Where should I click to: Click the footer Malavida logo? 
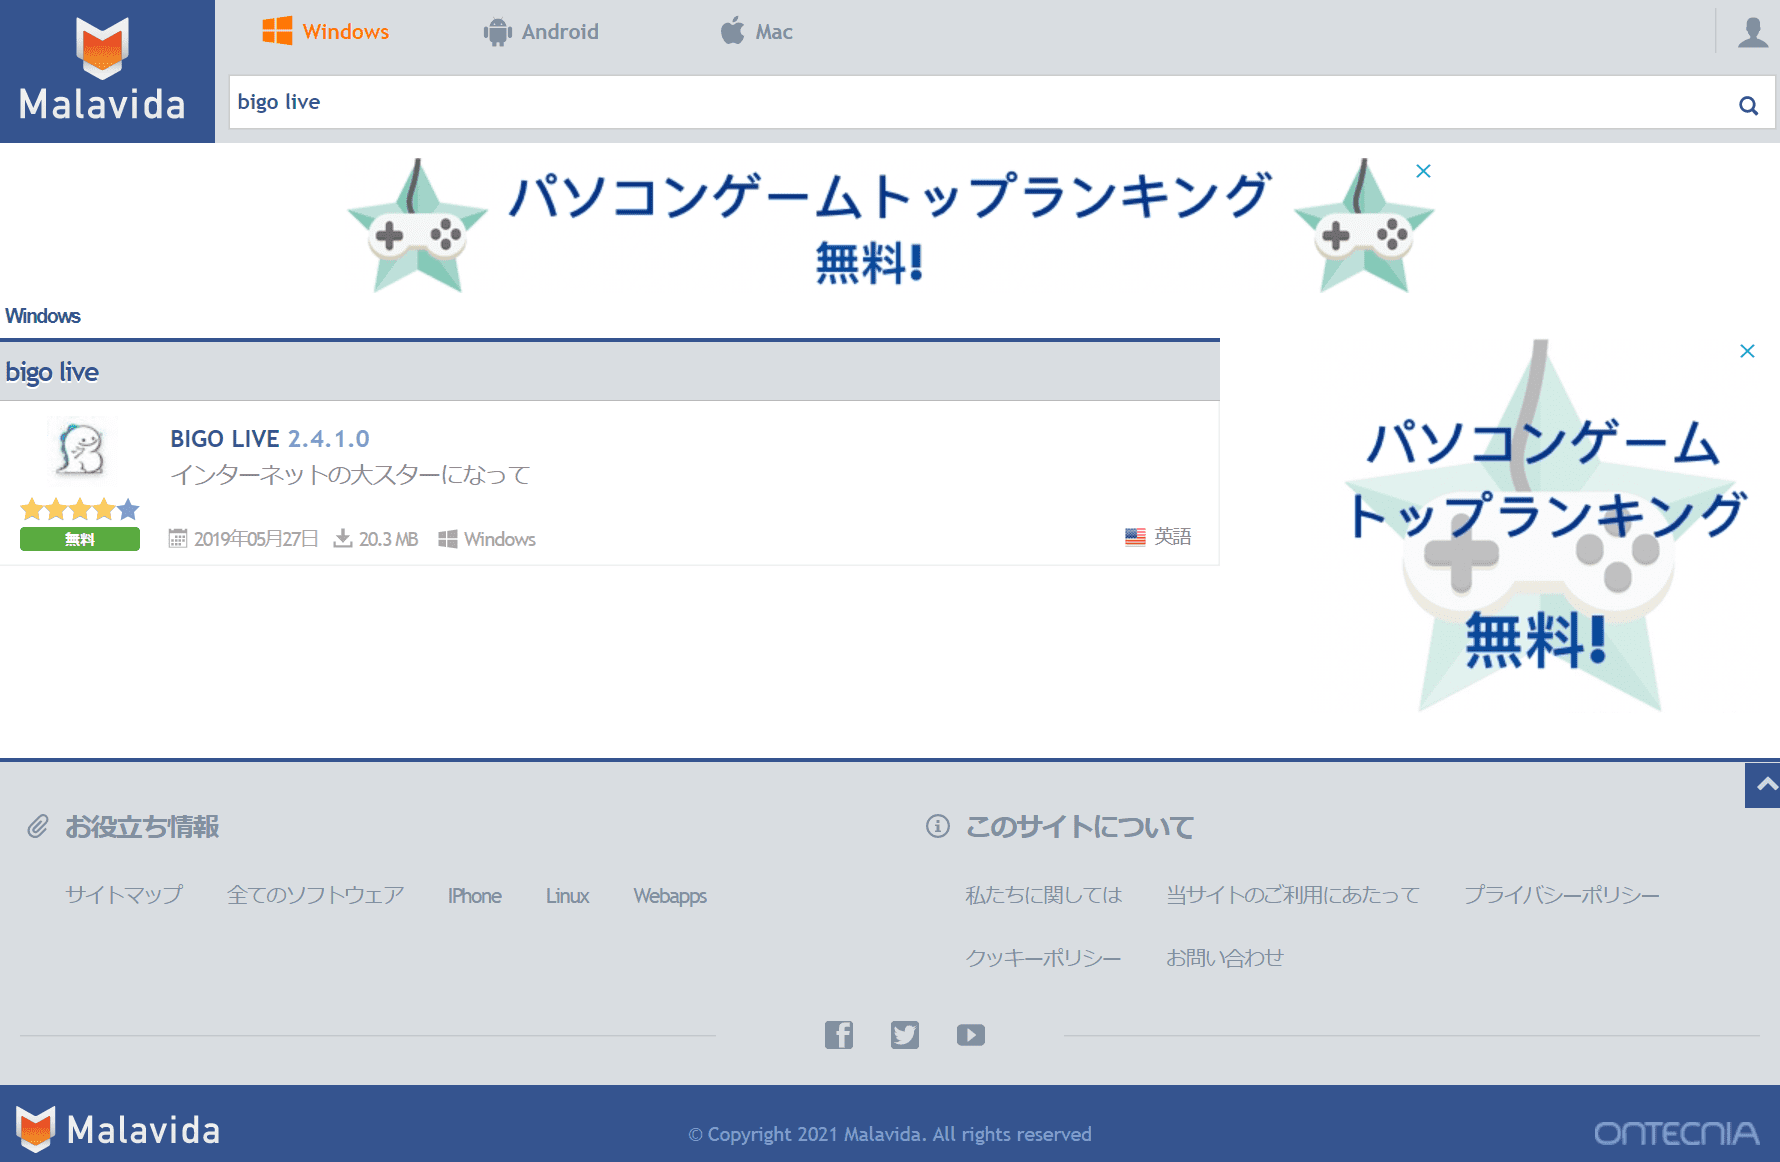[118, 1129]
